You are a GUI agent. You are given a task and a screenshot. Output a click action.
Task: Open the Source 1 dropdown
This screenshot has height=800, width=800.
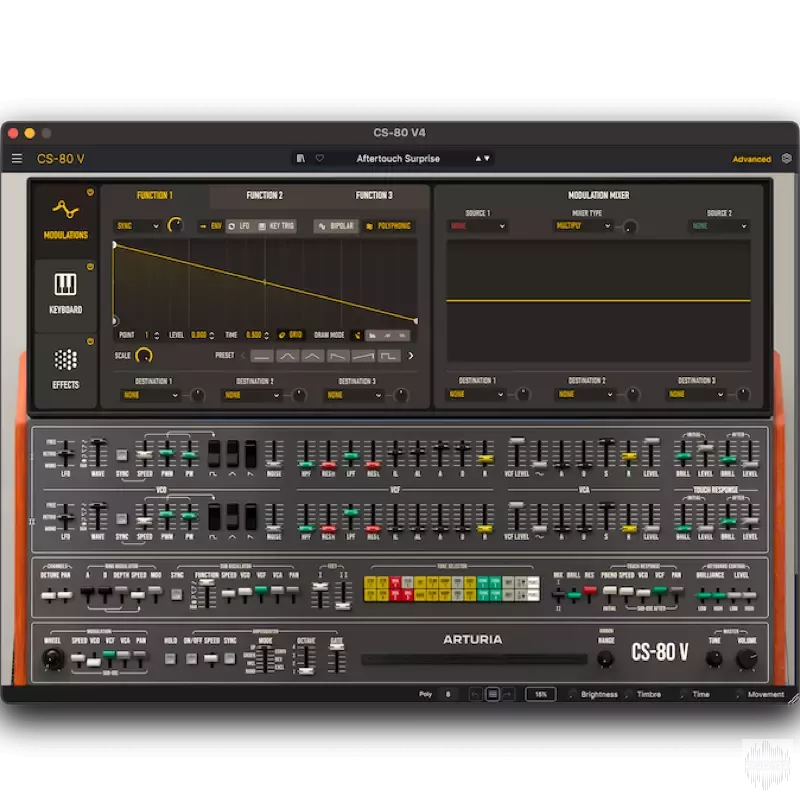477,226
